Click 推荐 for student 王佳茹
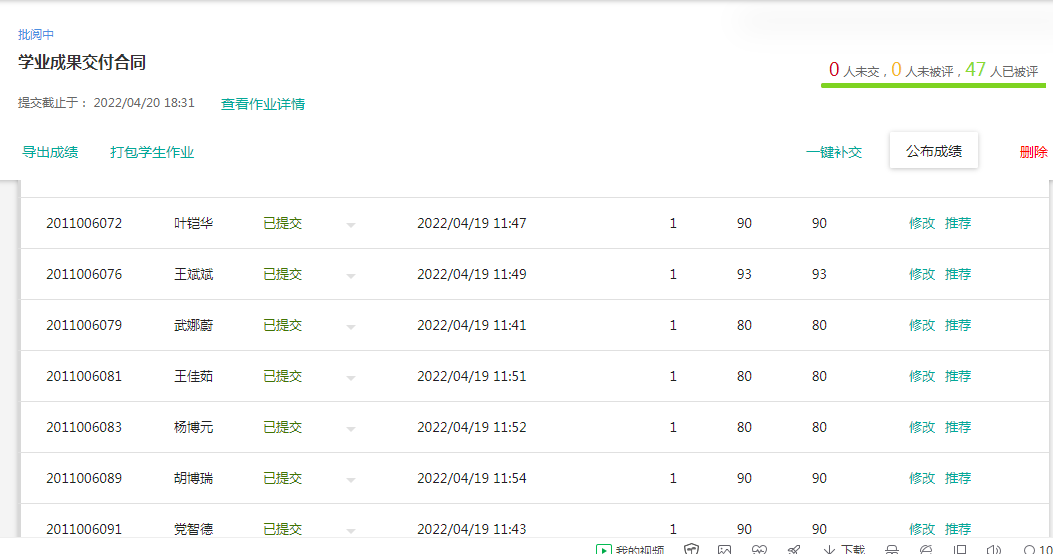This screenshot has width=1053, height=554. click(958, 376)
